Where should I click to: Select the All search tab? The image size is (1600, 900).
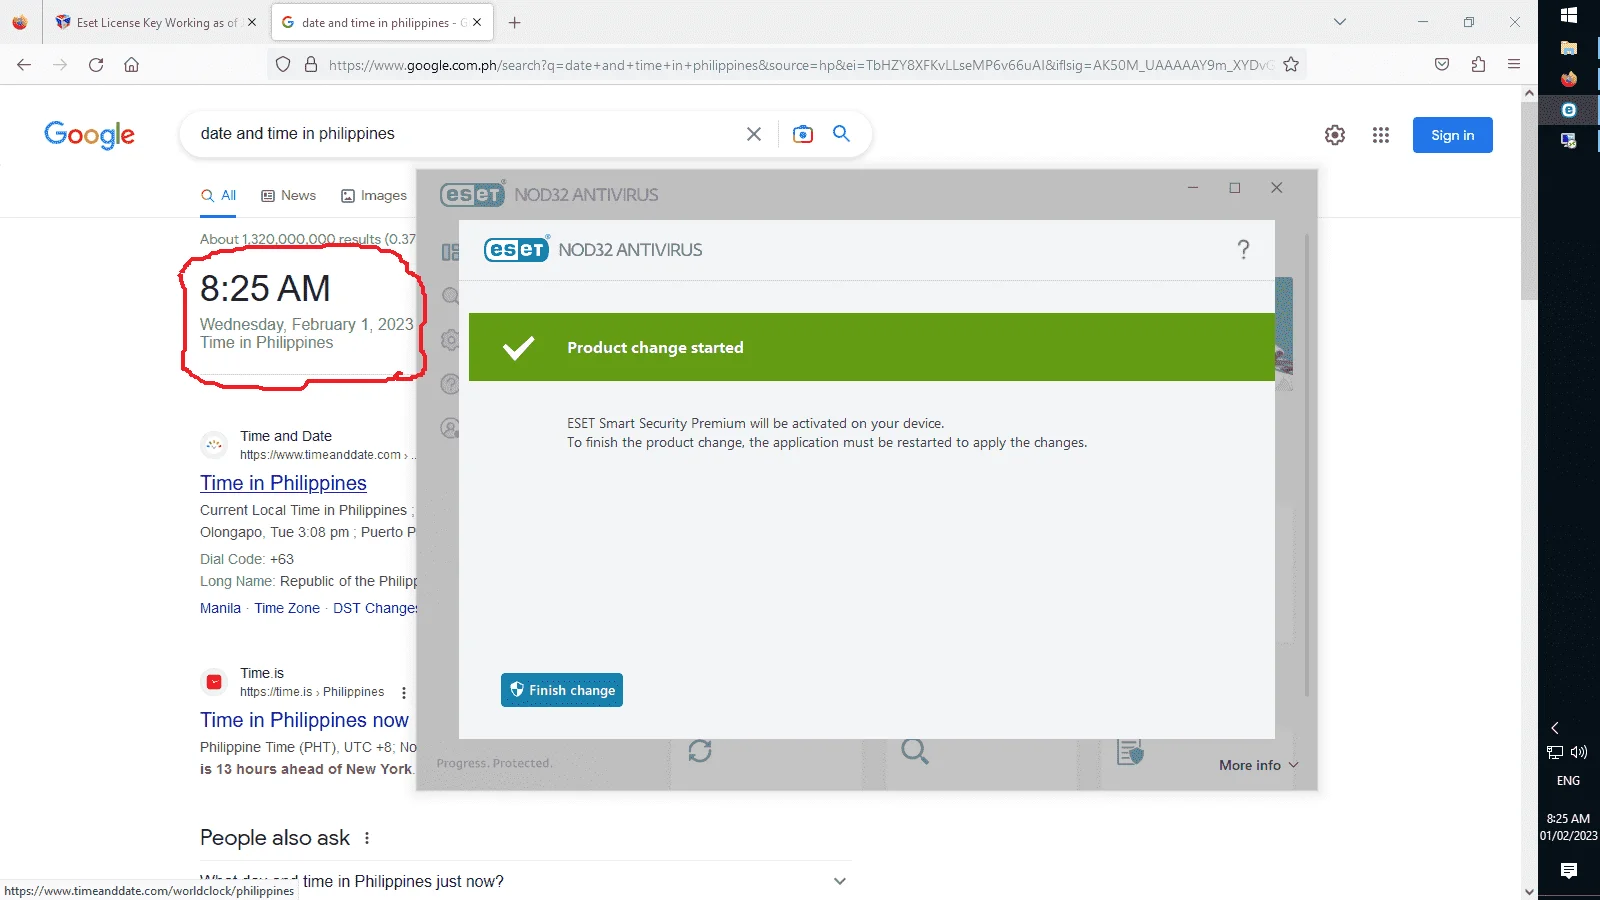(219, 195)
